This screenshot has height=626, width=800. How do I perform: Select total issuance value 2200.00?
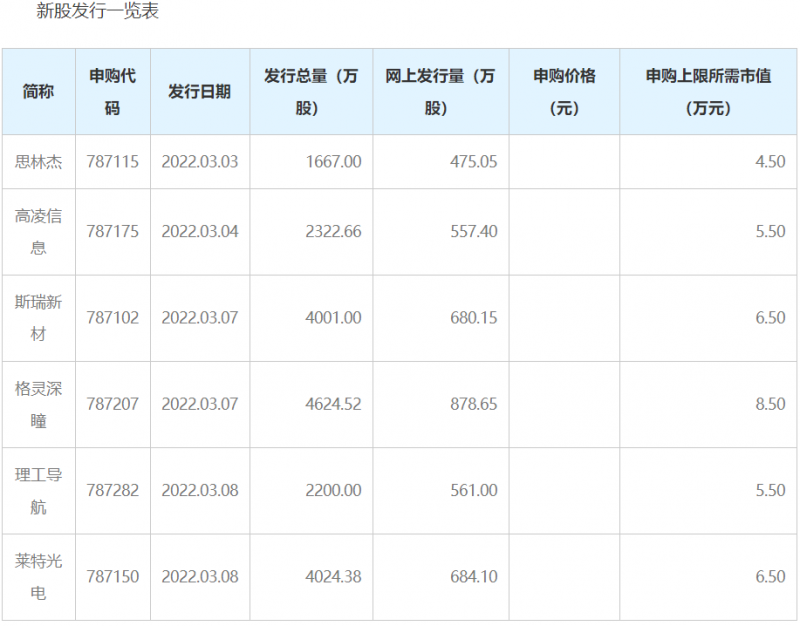[x=333, y=490]
